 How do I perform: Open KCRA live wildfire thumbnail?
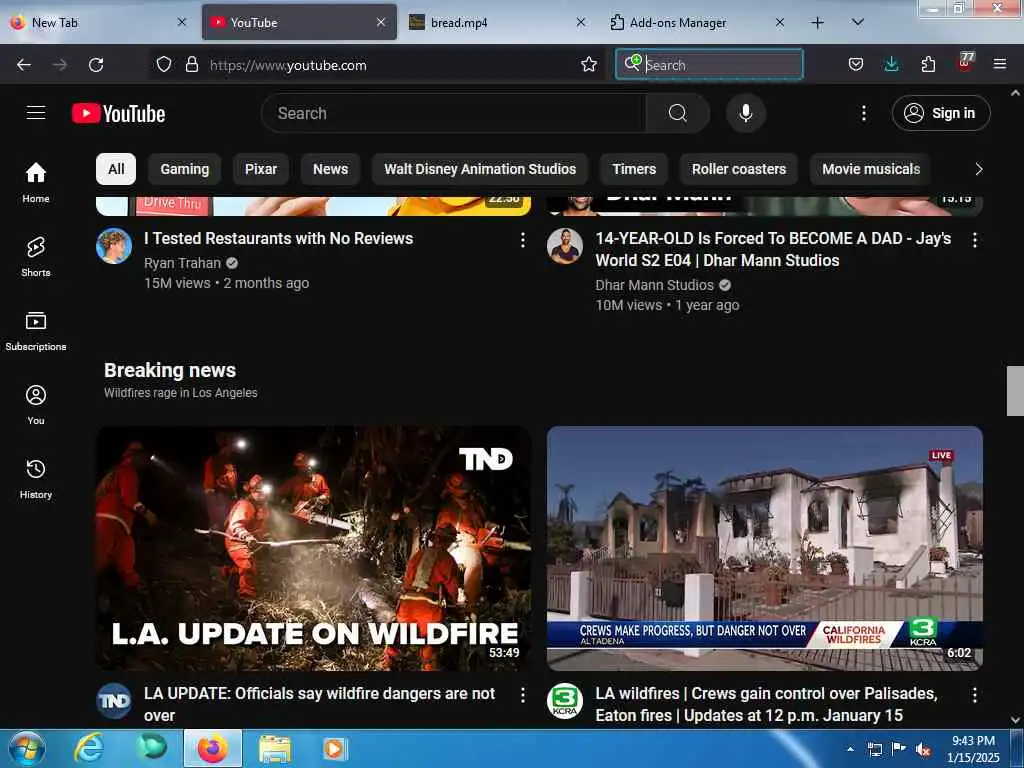point(765,548)
